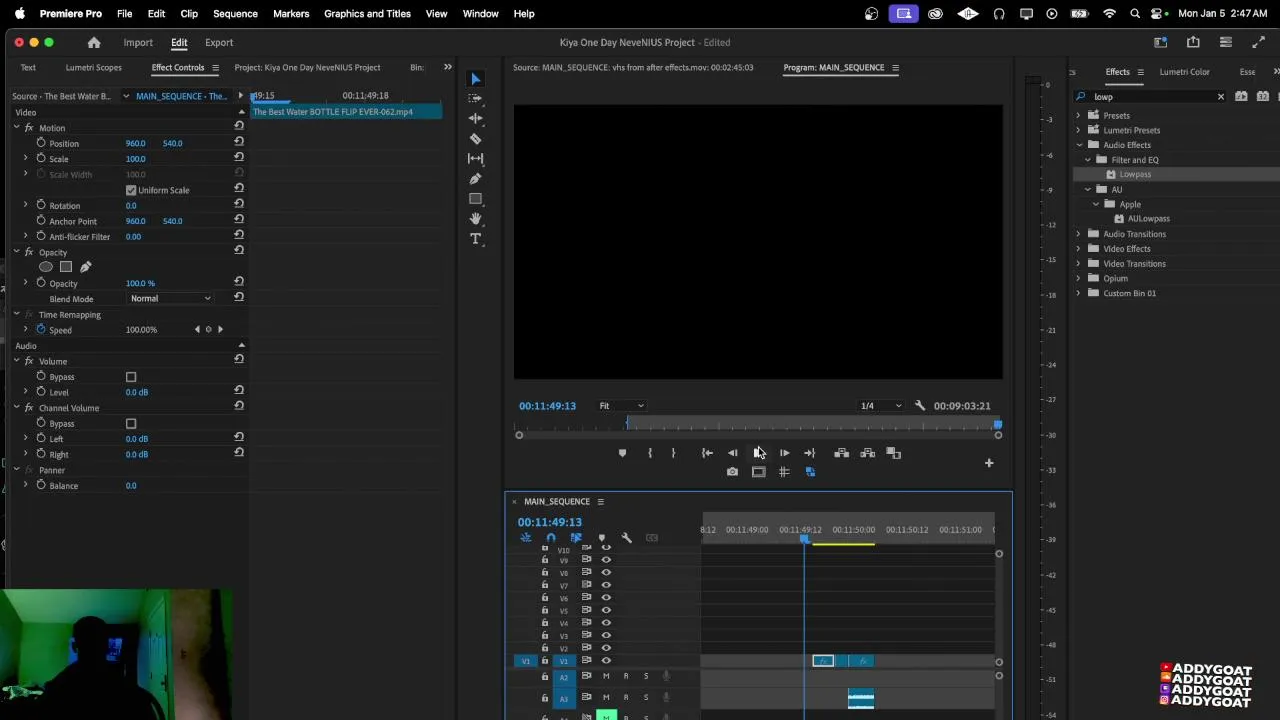The image size is (1280, 720).
Task: Step forward one frame
Action: click(x=784, y=453)
